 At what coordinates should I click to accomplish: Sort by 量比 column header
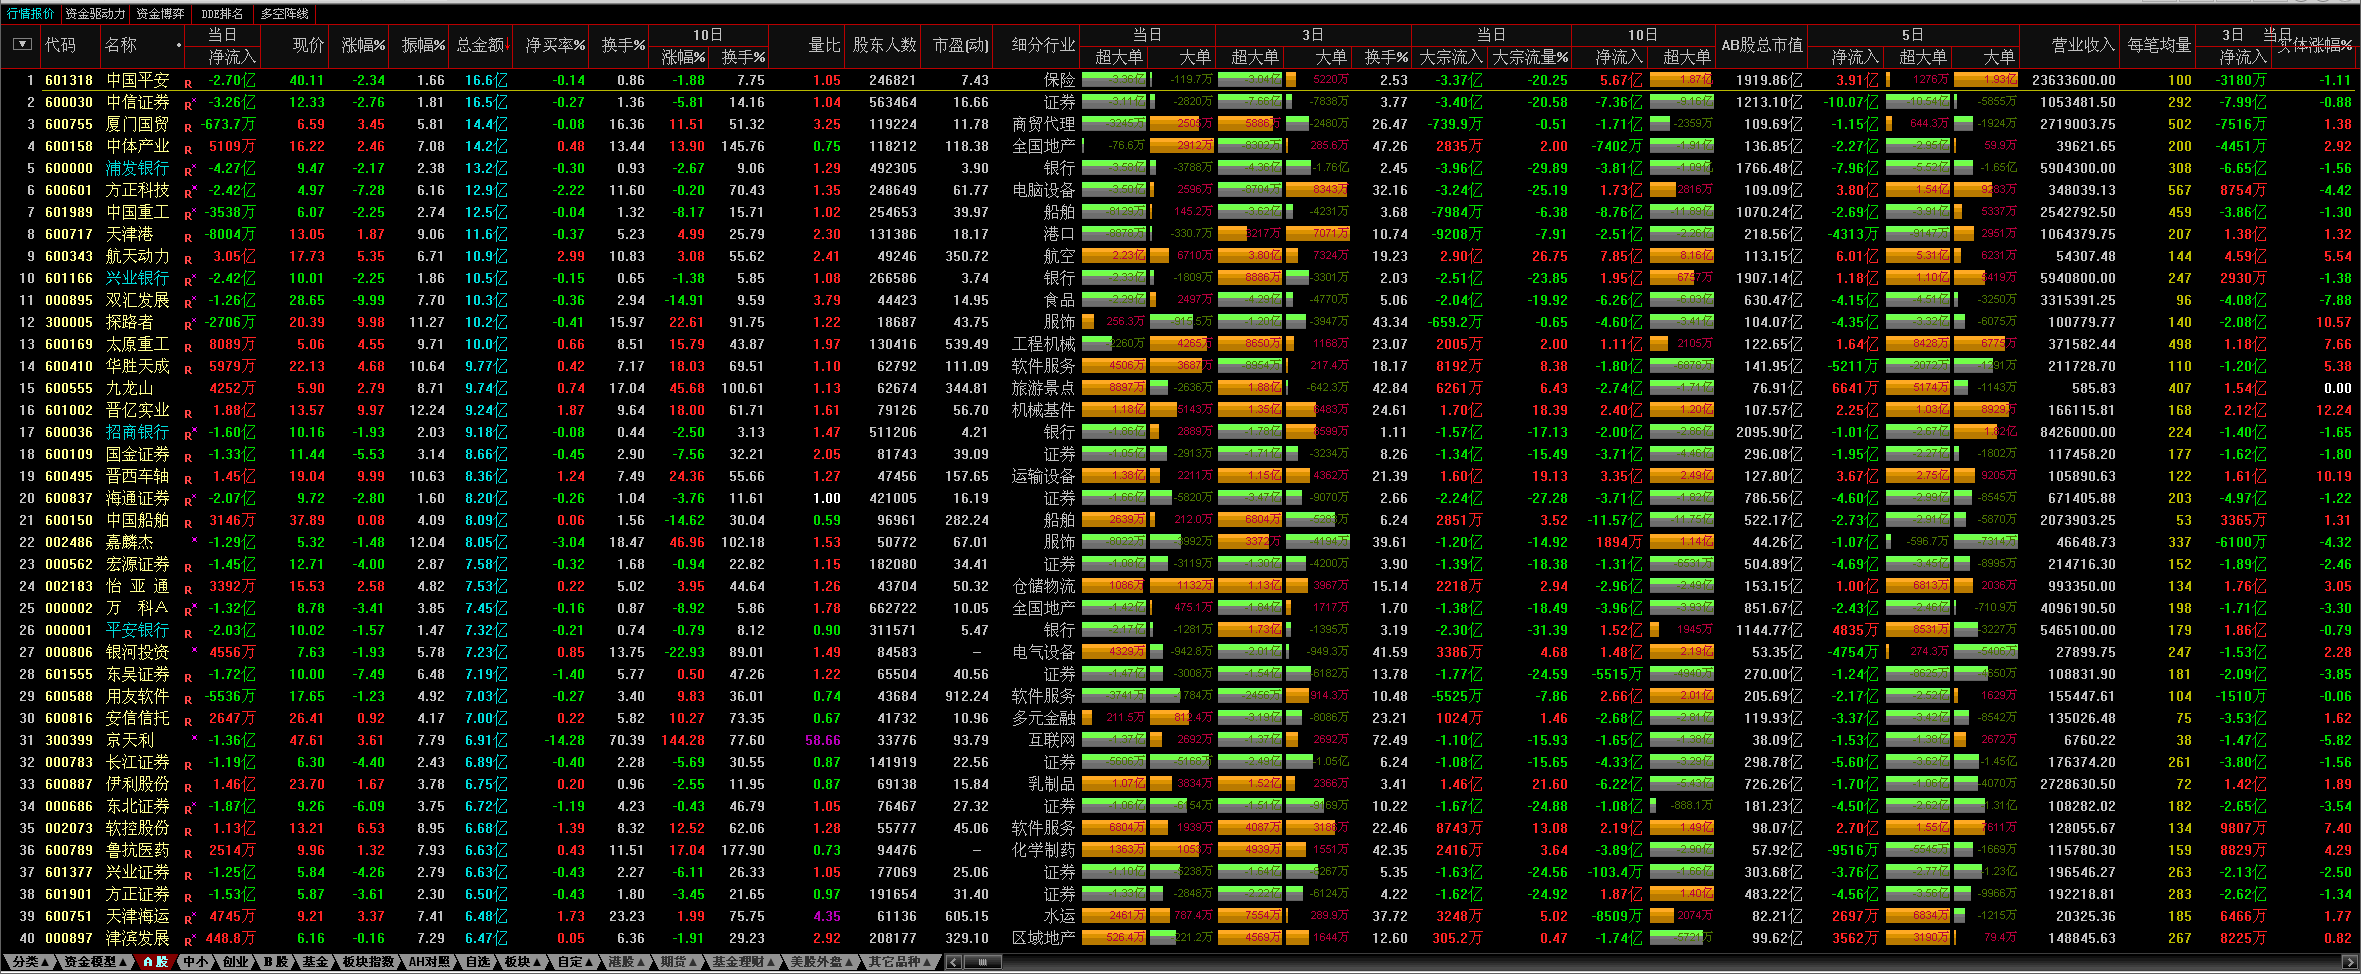coord(824,45)
